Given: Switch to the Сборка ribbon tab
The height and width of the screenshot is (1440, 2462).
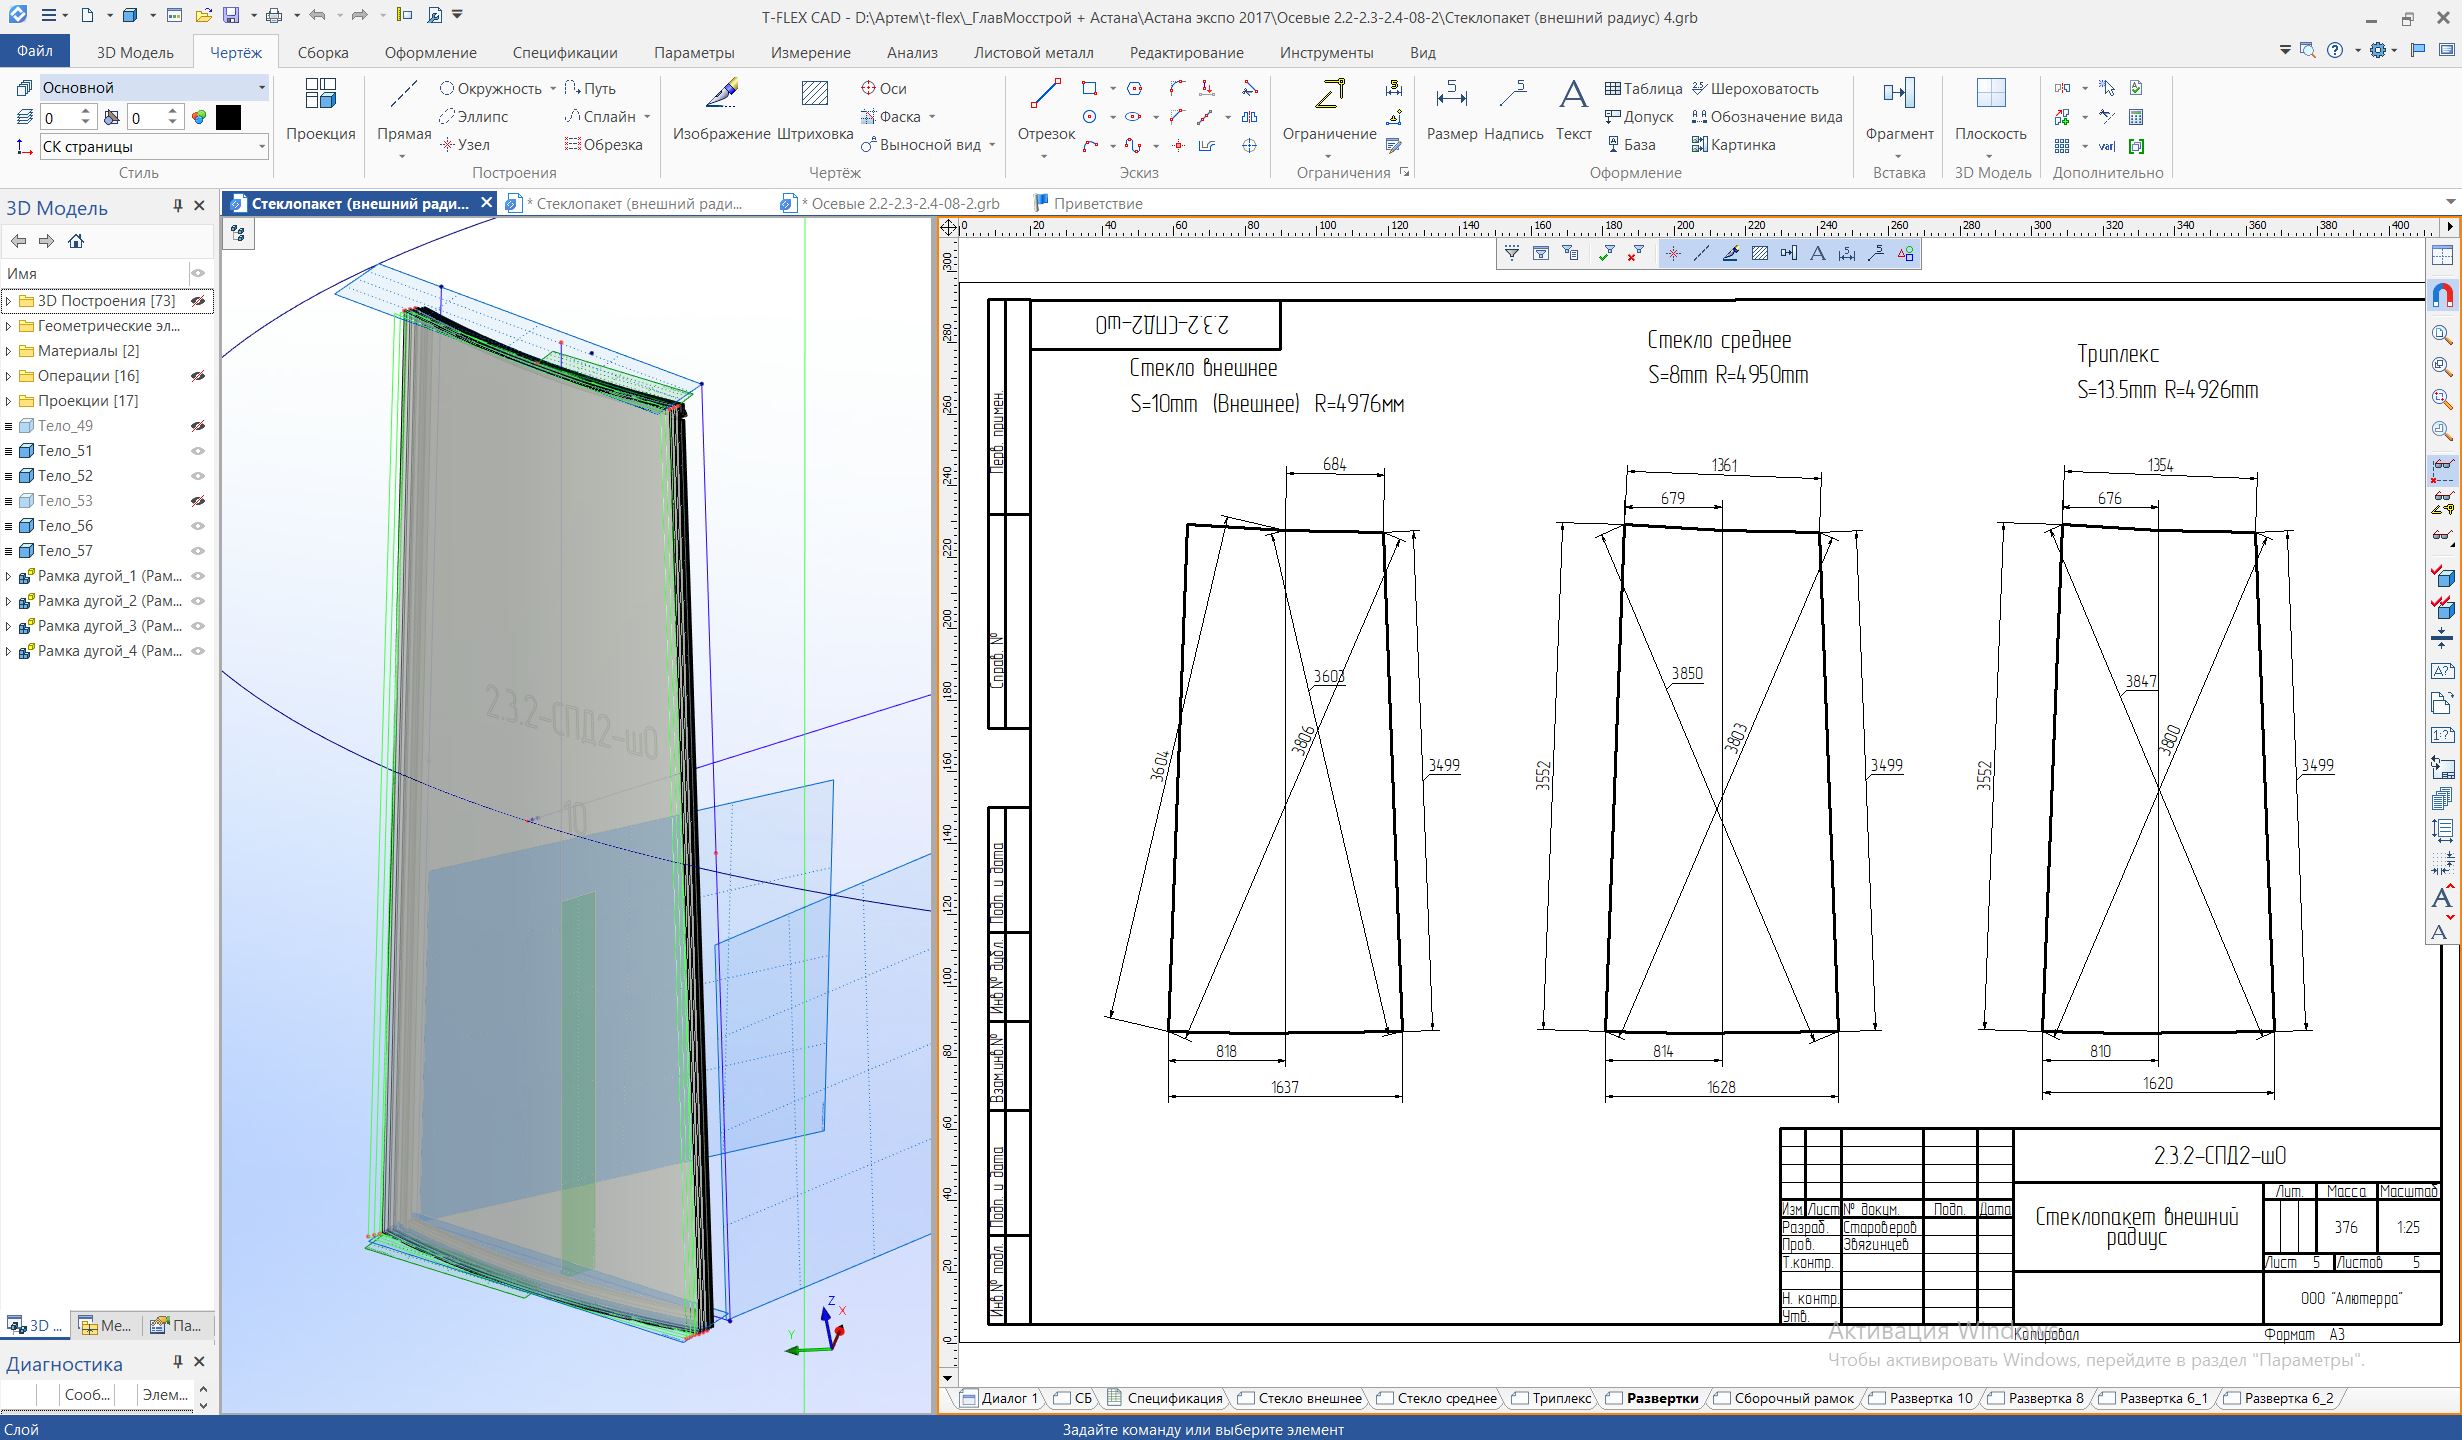Looking at the screenshot, I should coord(323,52).
